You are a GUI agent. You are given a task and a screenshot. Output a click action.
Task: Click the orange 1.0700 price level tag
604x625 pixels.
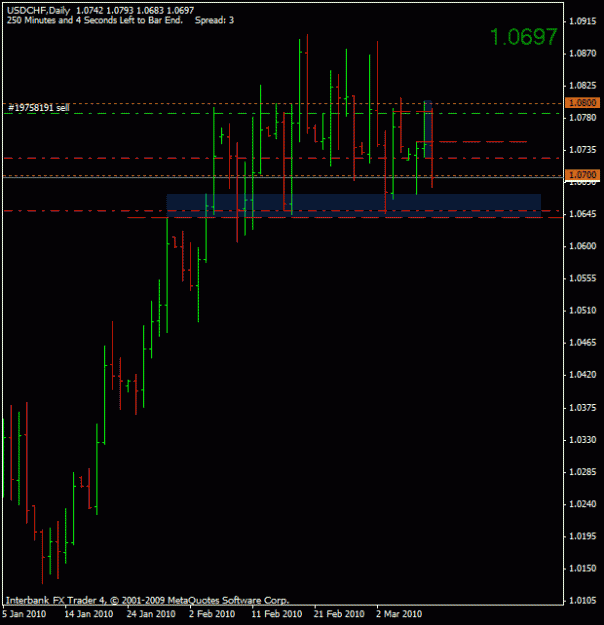pyautogui.click(x=582, y=175)
